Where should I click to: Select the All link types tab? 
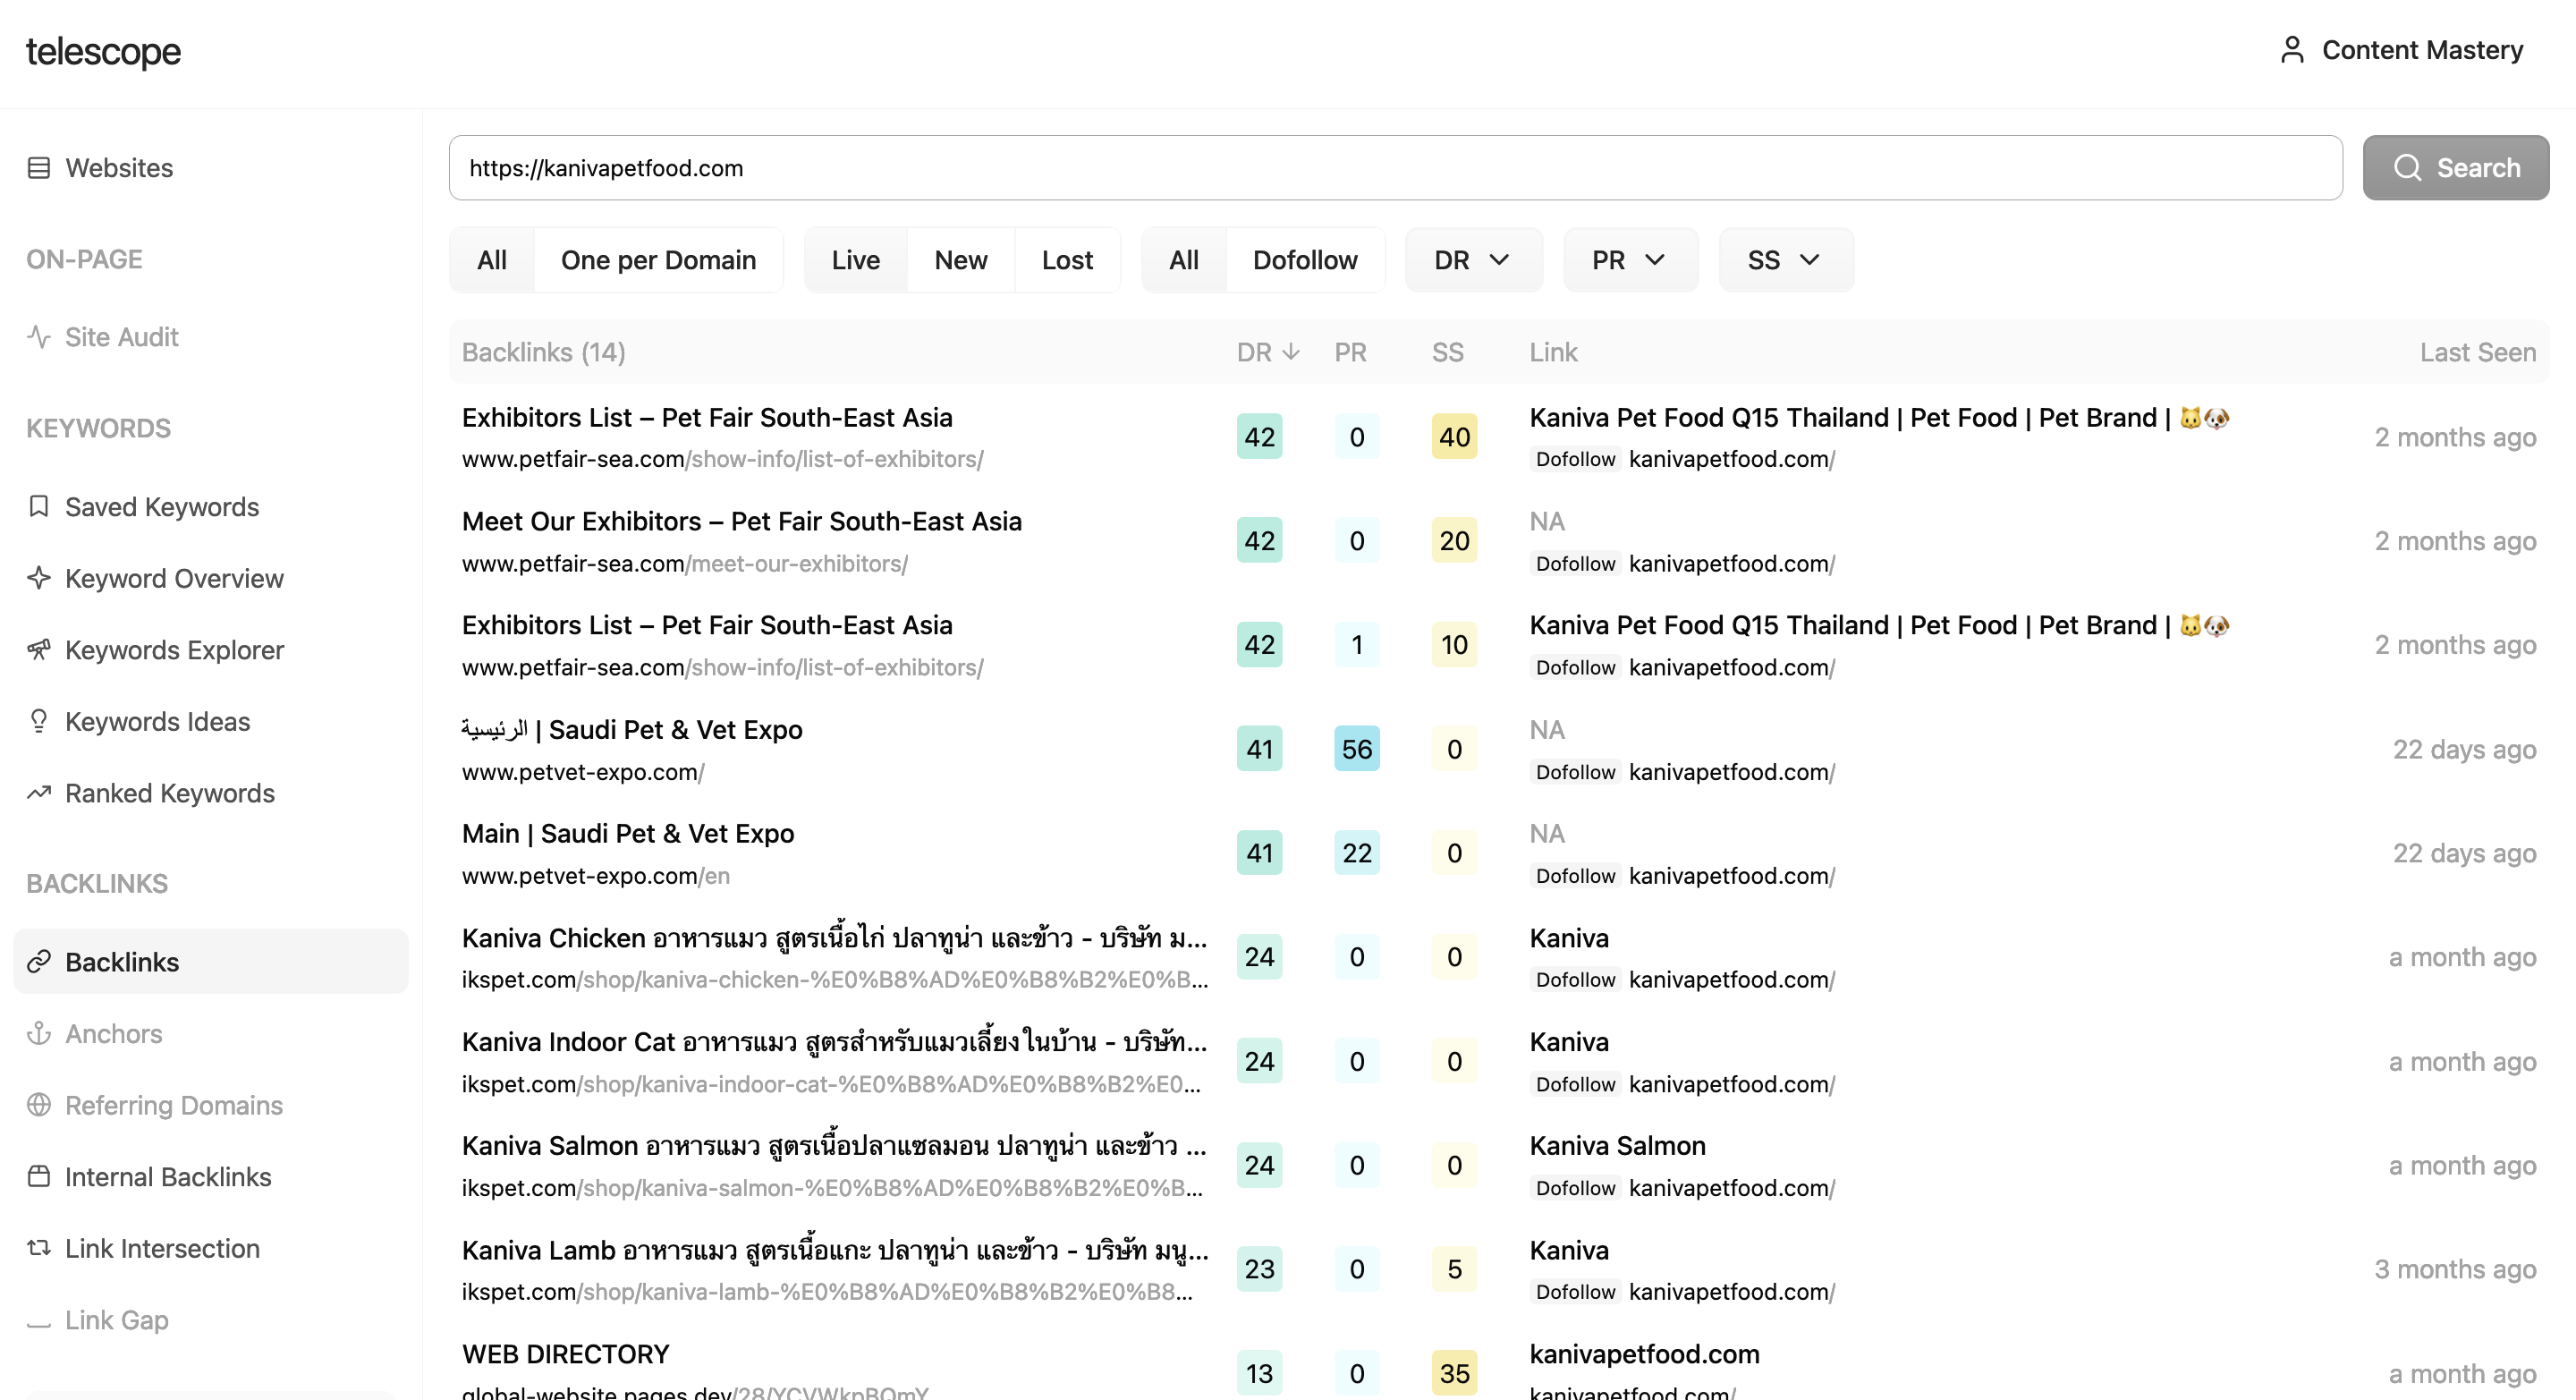click(x=1184, y=260)
